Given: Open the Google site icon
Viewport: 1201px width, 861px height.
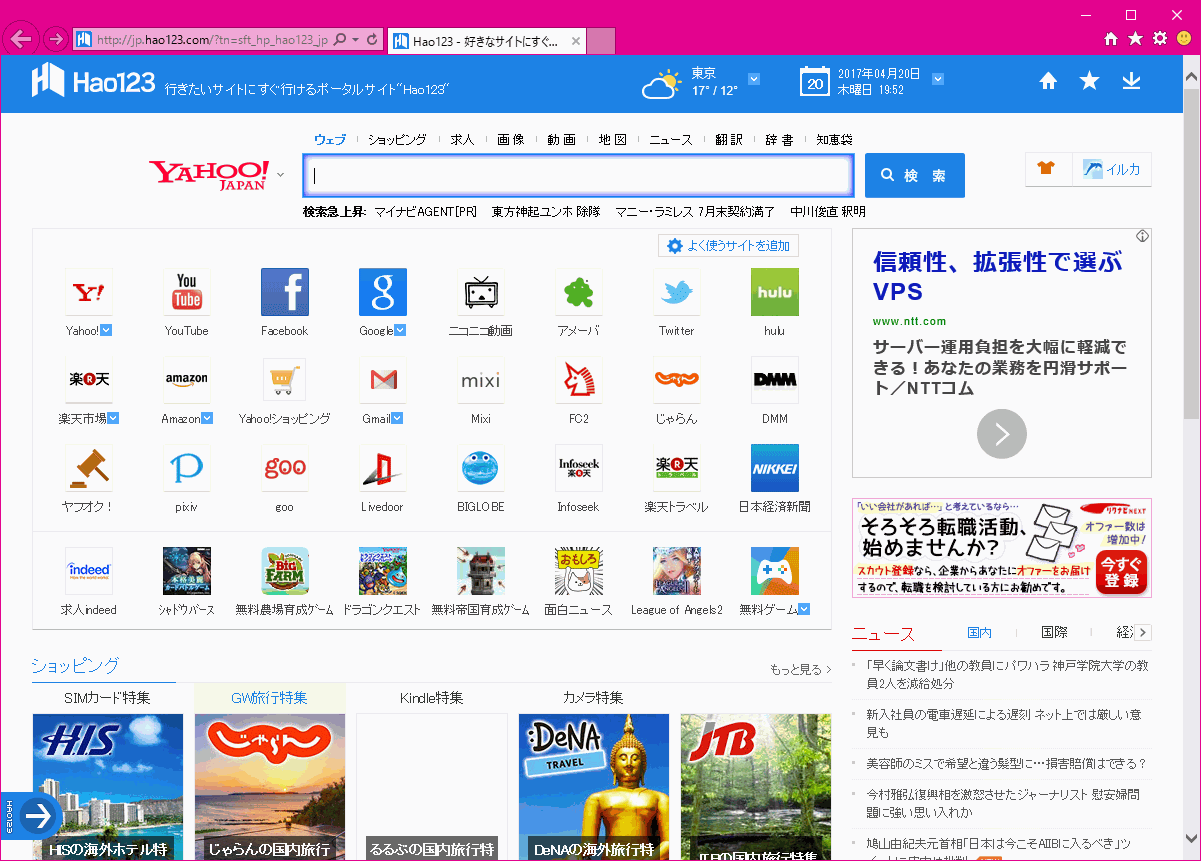Looking at the screenshot, I should tap(383, 292).
